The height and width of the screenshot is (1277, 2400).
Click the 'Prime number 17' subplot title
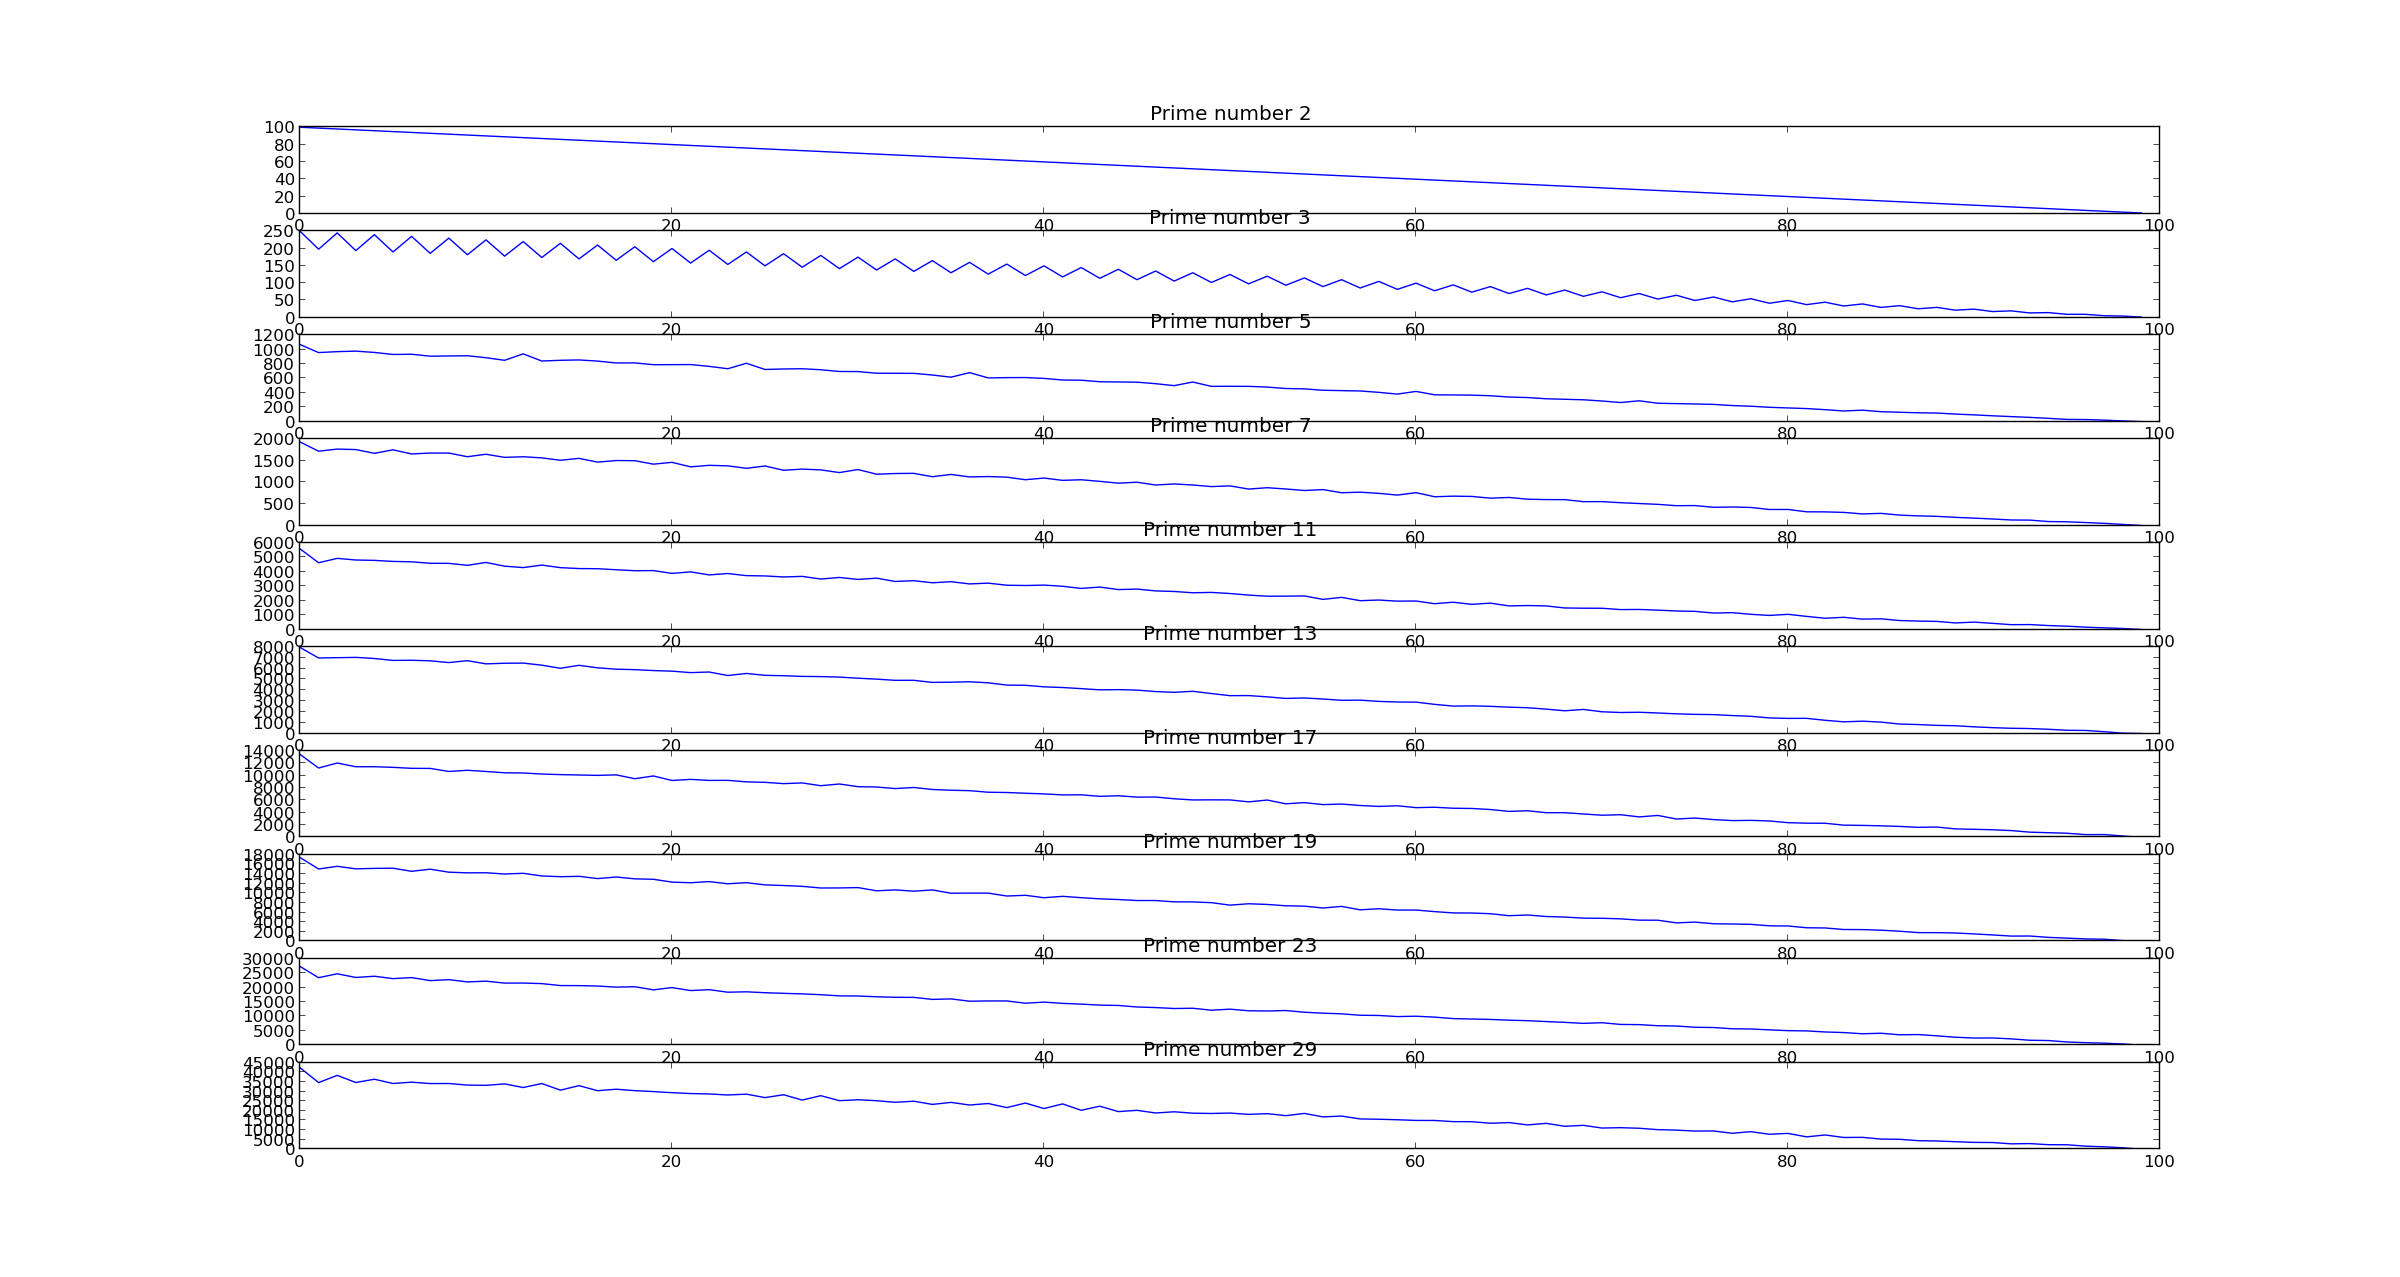tap(1230, 738)
